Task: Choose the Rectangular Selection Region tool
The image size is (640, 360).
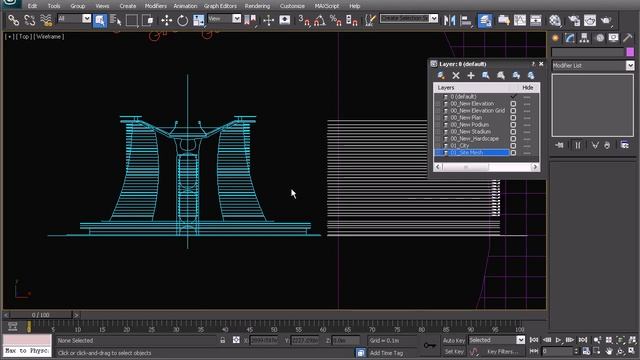Action: (132, 20)
